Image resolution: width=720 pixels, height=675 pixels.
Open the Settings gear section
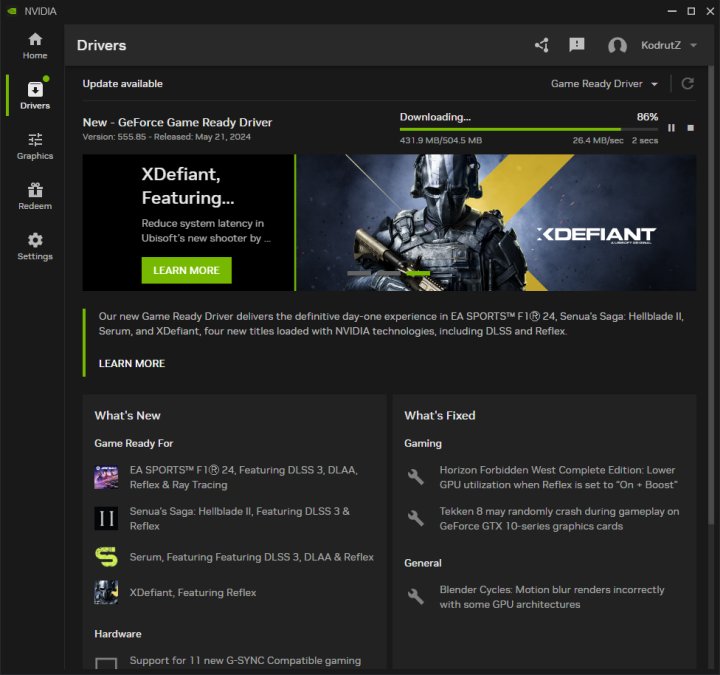point(35,247)
